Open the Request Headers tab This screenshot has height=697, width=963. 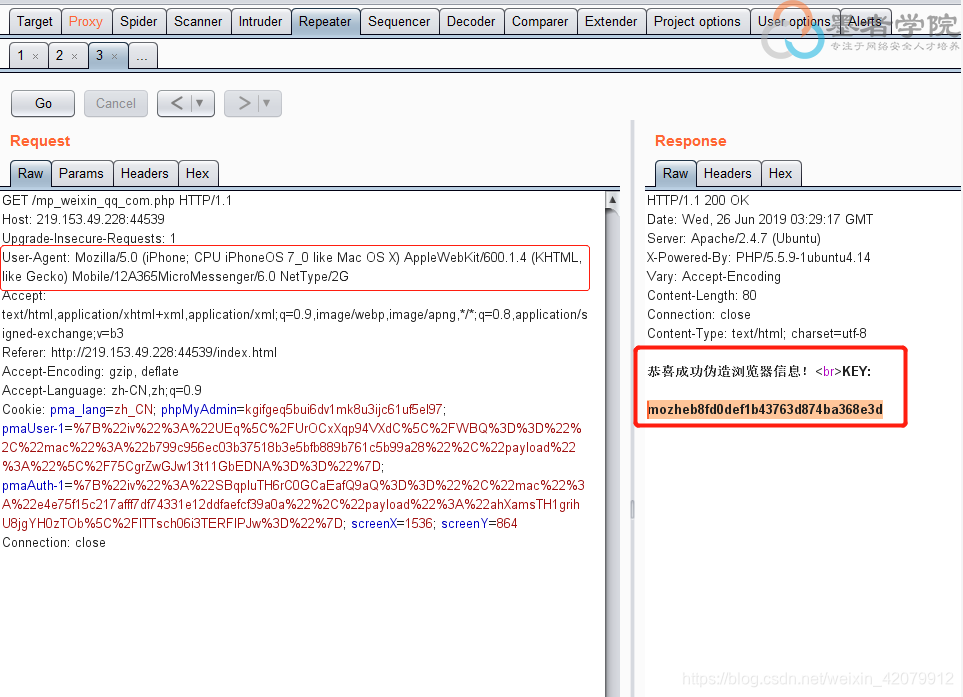pyautogui.click(x=144, y=174)
